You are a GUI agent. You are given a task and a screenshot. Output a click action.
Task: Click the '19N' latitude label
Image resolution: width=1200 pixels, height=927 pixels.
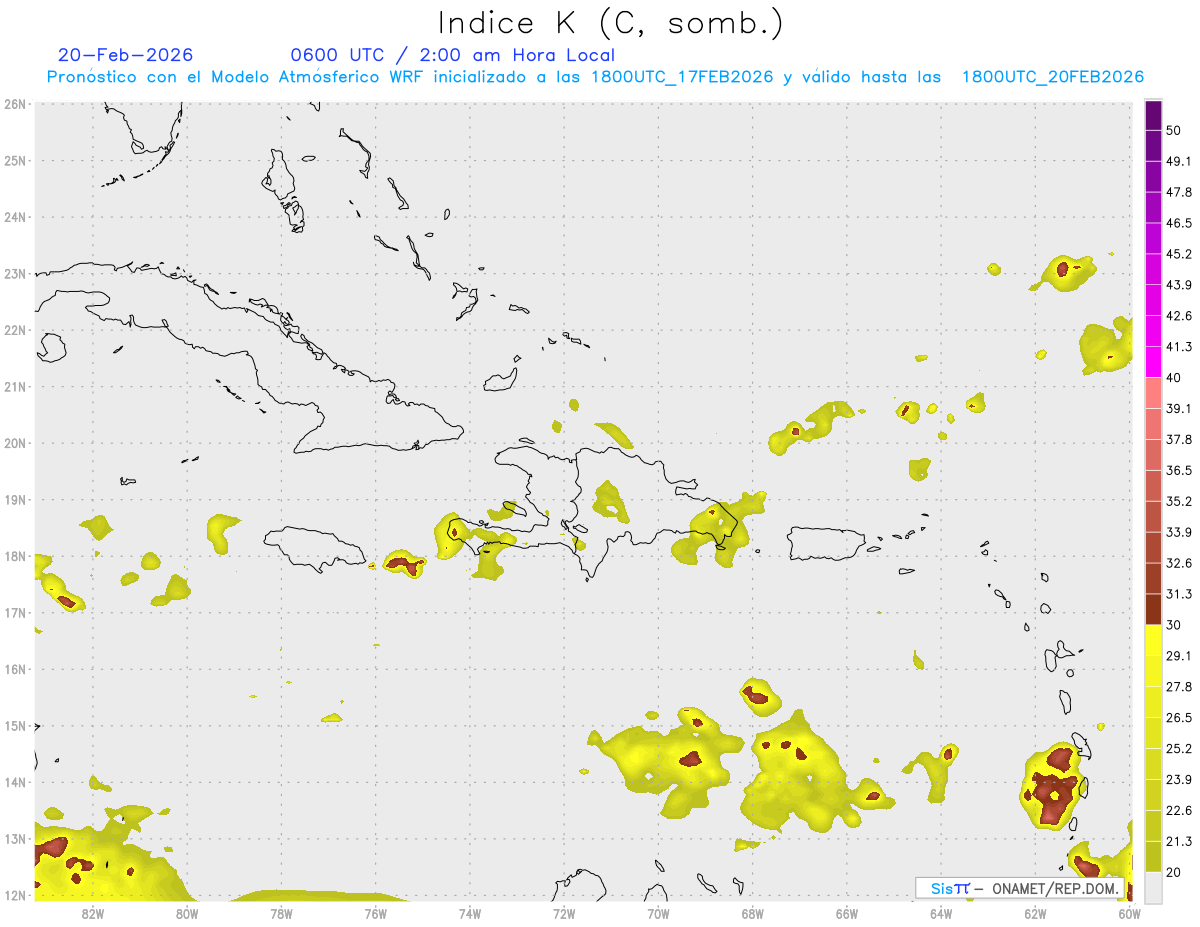[x=14, y=499]
